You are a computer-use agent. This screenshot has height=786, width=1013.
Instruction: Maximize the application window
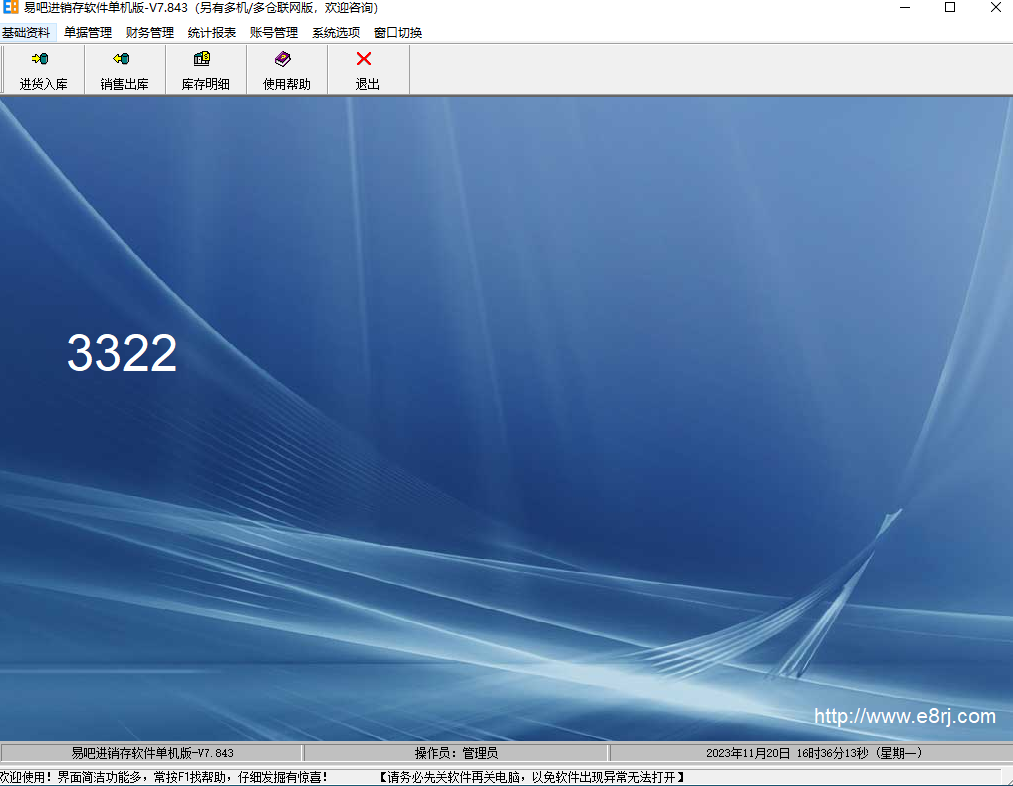coord(950,8)
